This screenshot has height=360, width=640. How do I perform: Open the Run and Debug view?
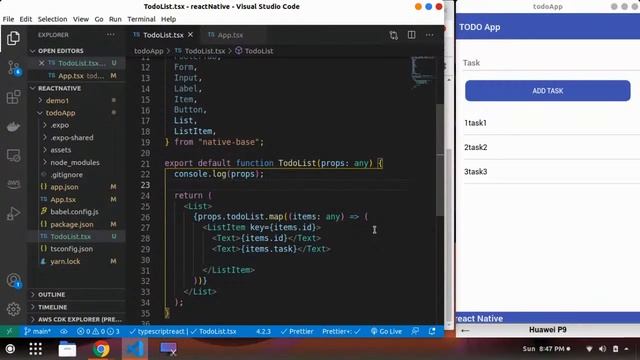(13, 213)
